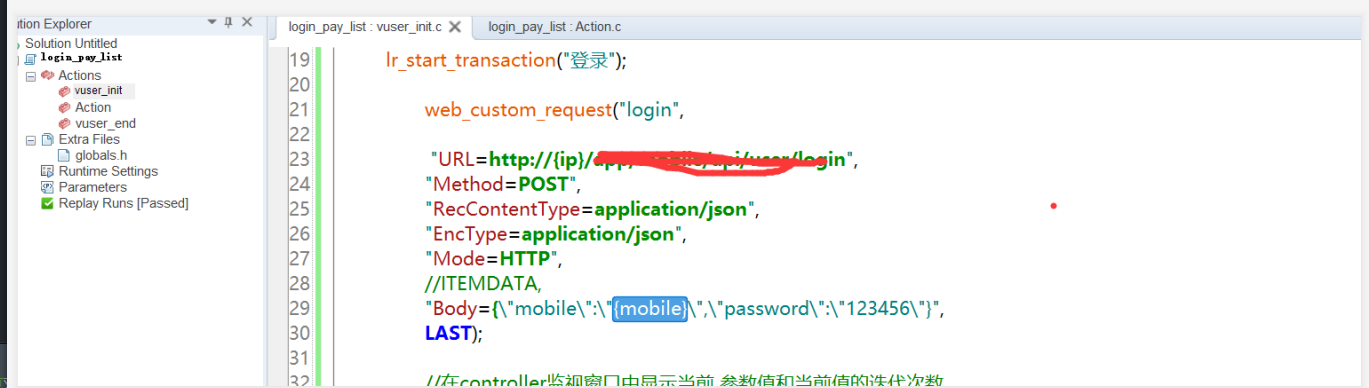Click the login_pay_list script icon
This screenshot has height=388, width=1369.
[x=30, y=59]
